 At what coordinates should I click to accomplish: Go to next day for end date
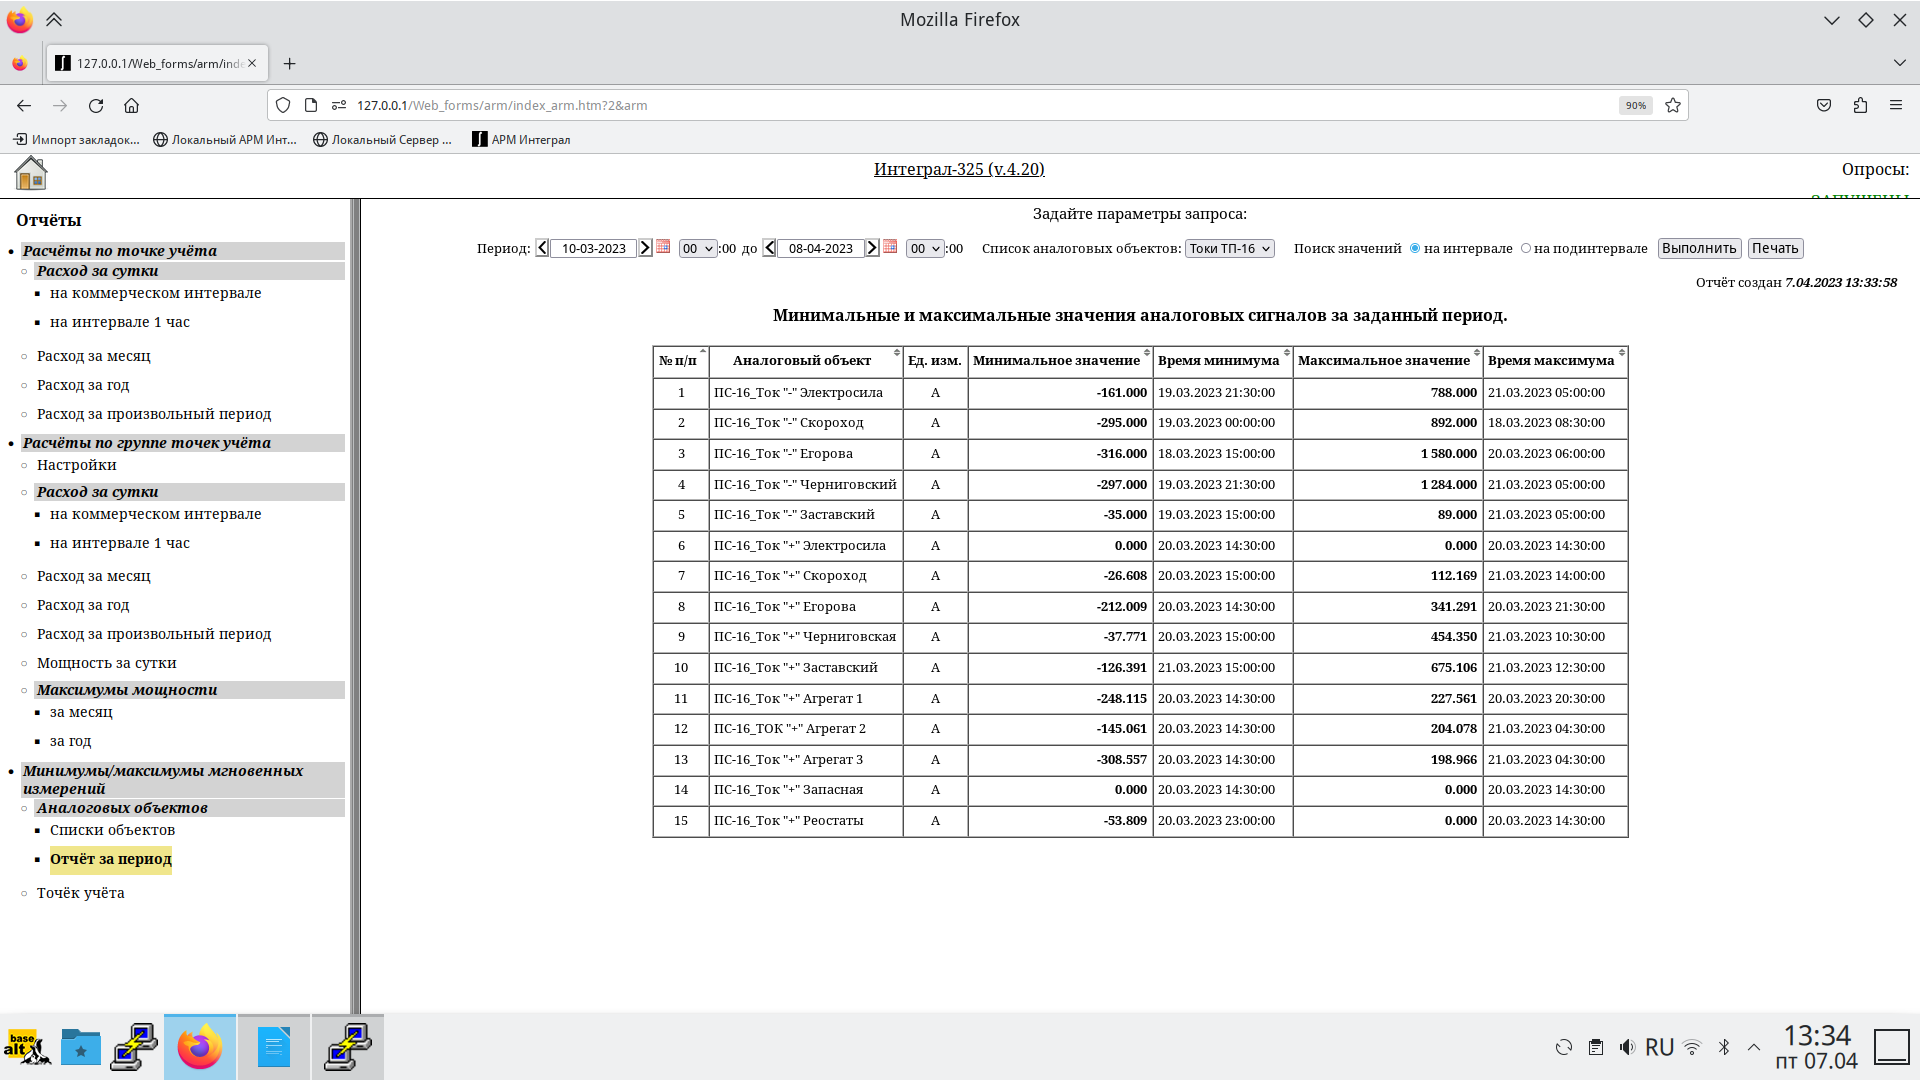(x=872, y=248)
